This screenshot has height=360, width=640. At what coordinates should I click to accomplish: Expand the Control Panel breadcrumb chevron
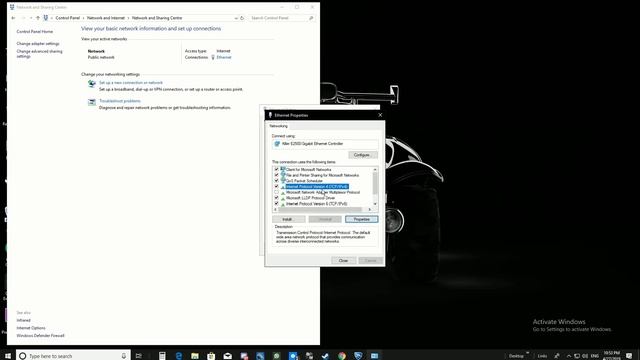click(83, 18)
